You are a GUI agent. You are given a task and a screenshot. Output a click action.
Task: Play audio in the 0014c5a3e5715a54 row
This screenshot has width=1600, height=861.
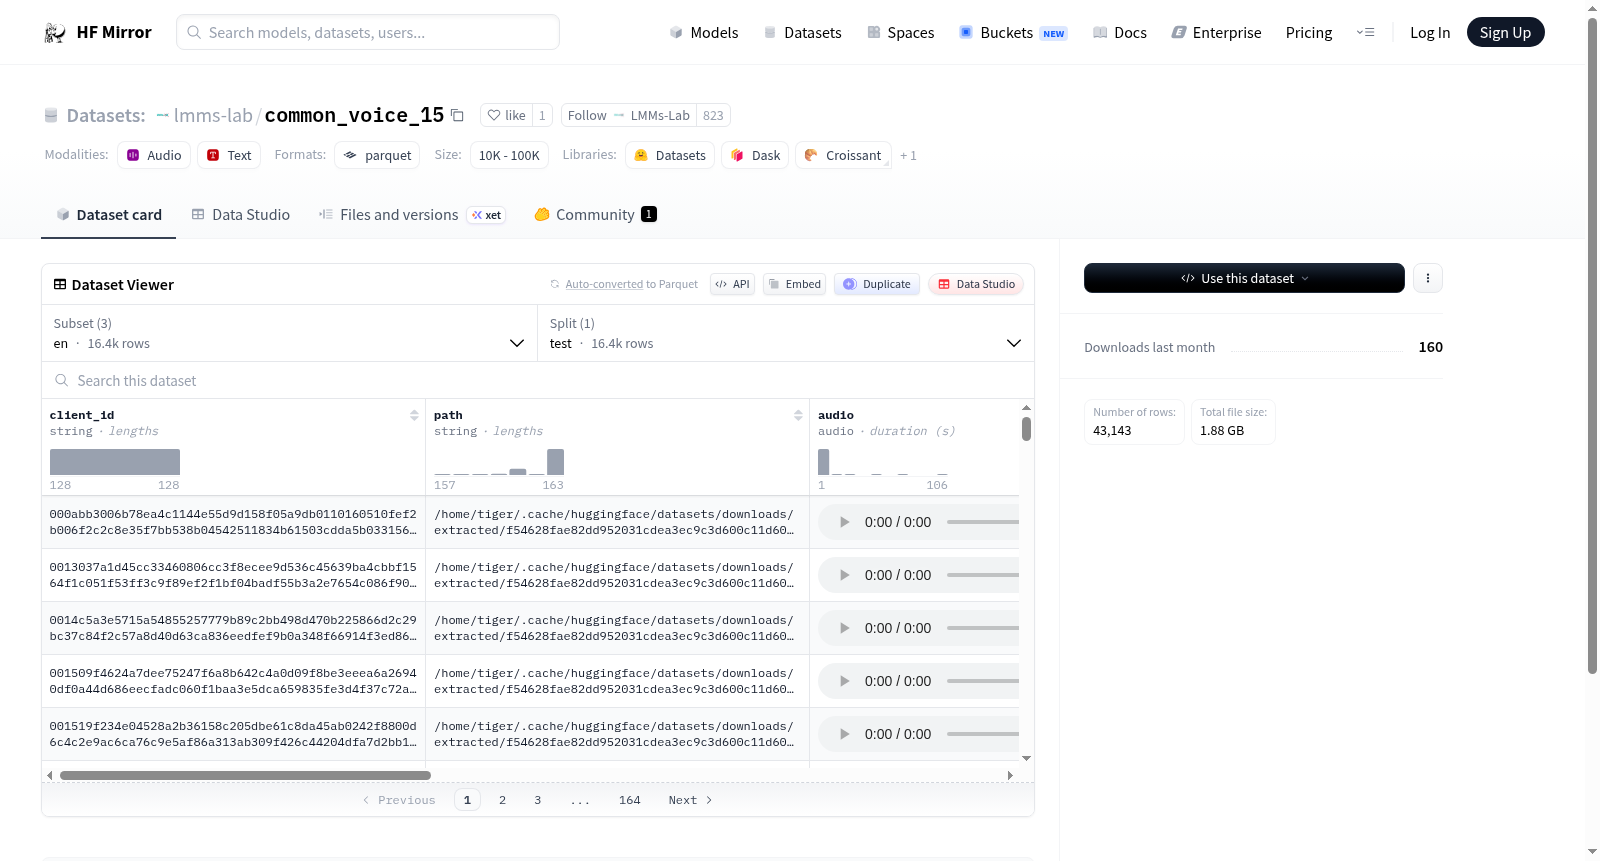[844, 628]
